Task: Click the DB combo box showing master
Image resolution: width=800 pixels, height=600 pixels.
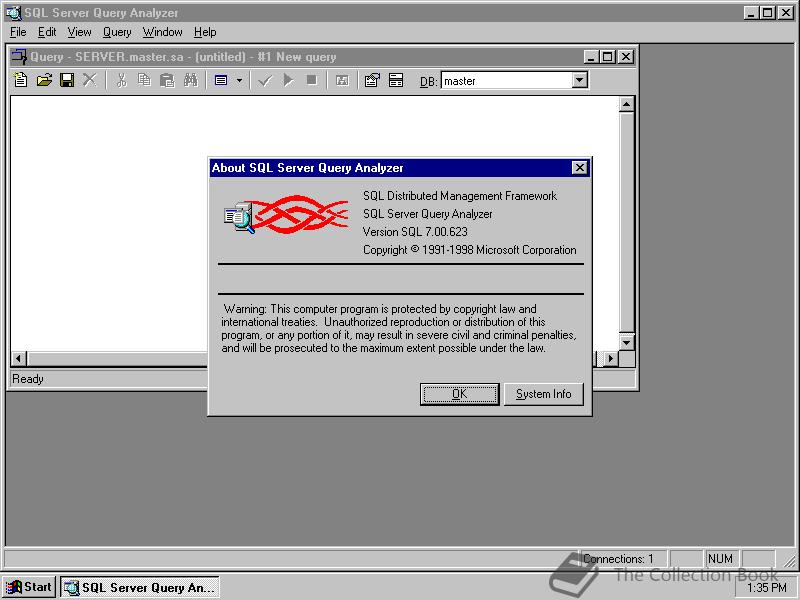Action: [514, 80]
